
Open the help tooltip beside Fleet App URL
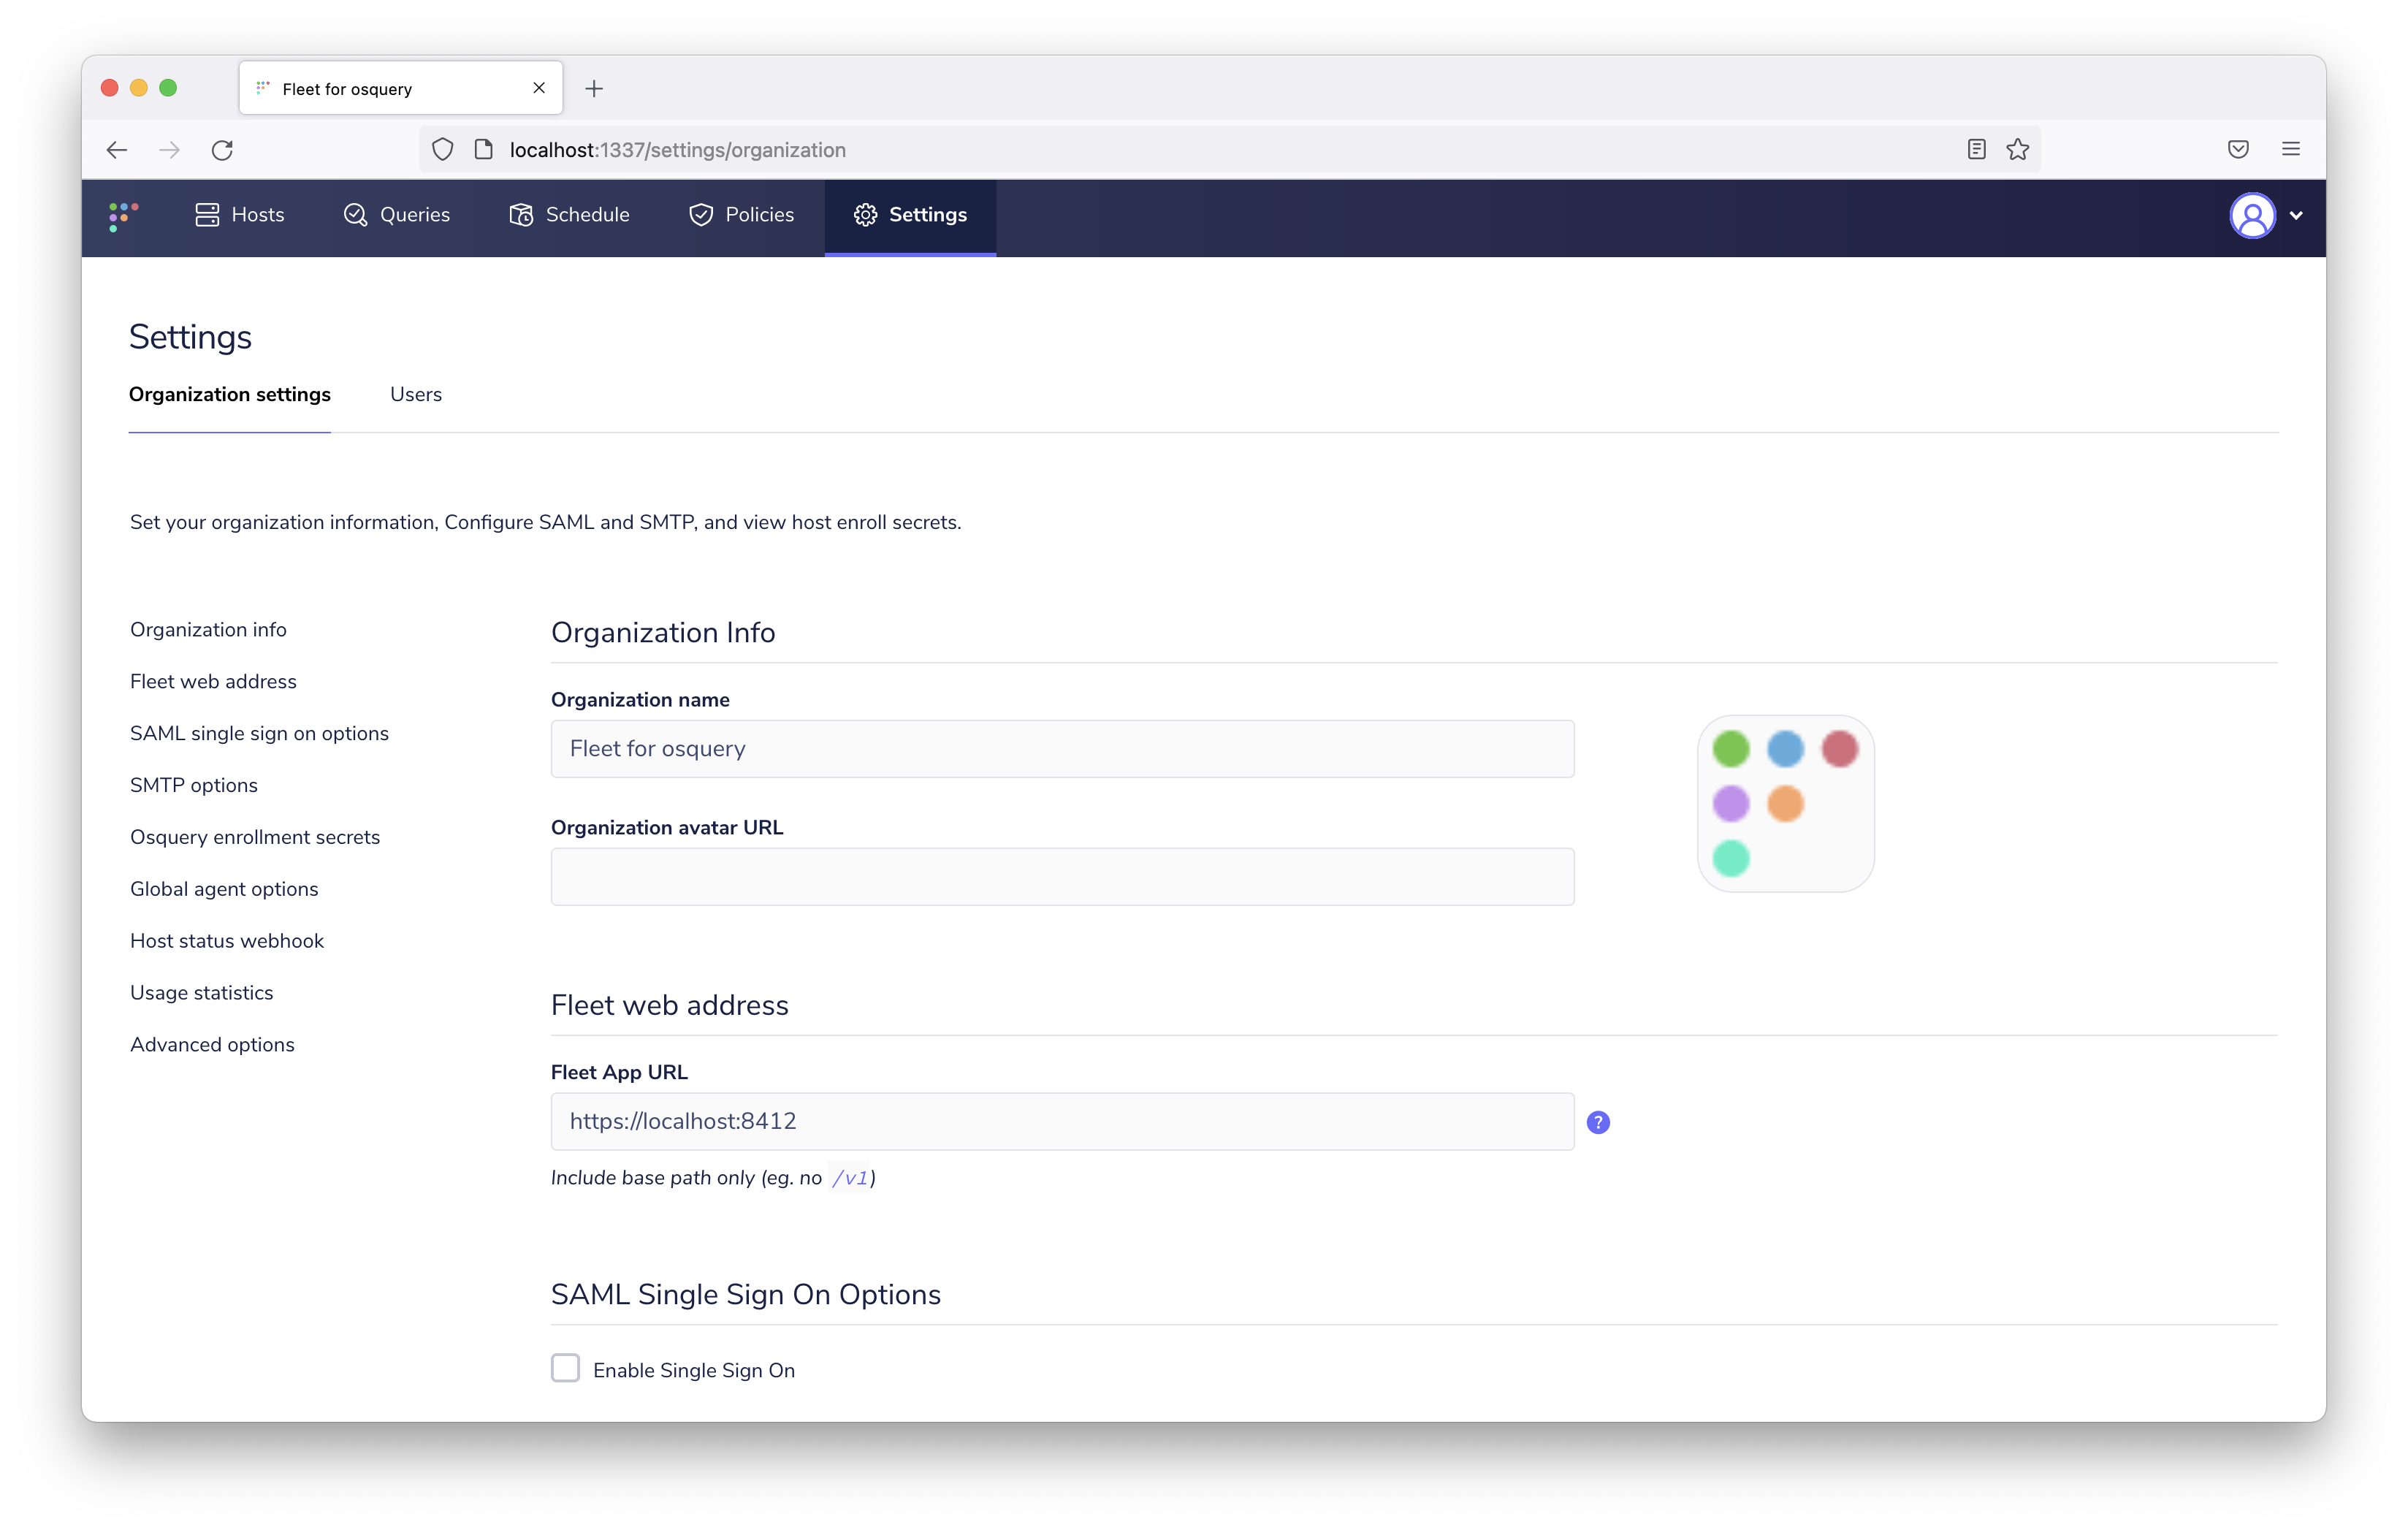point(1597,1122)
